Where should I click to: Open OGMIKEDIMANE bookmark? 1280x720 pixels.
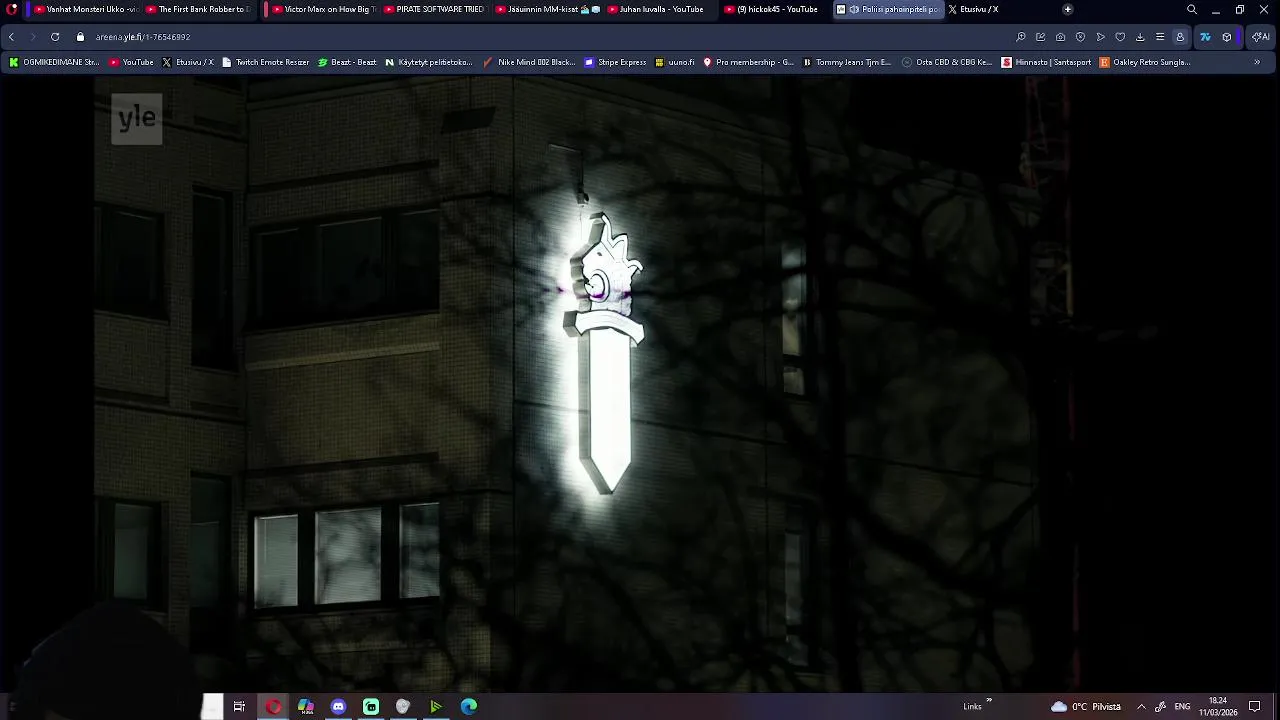(55, 62)
